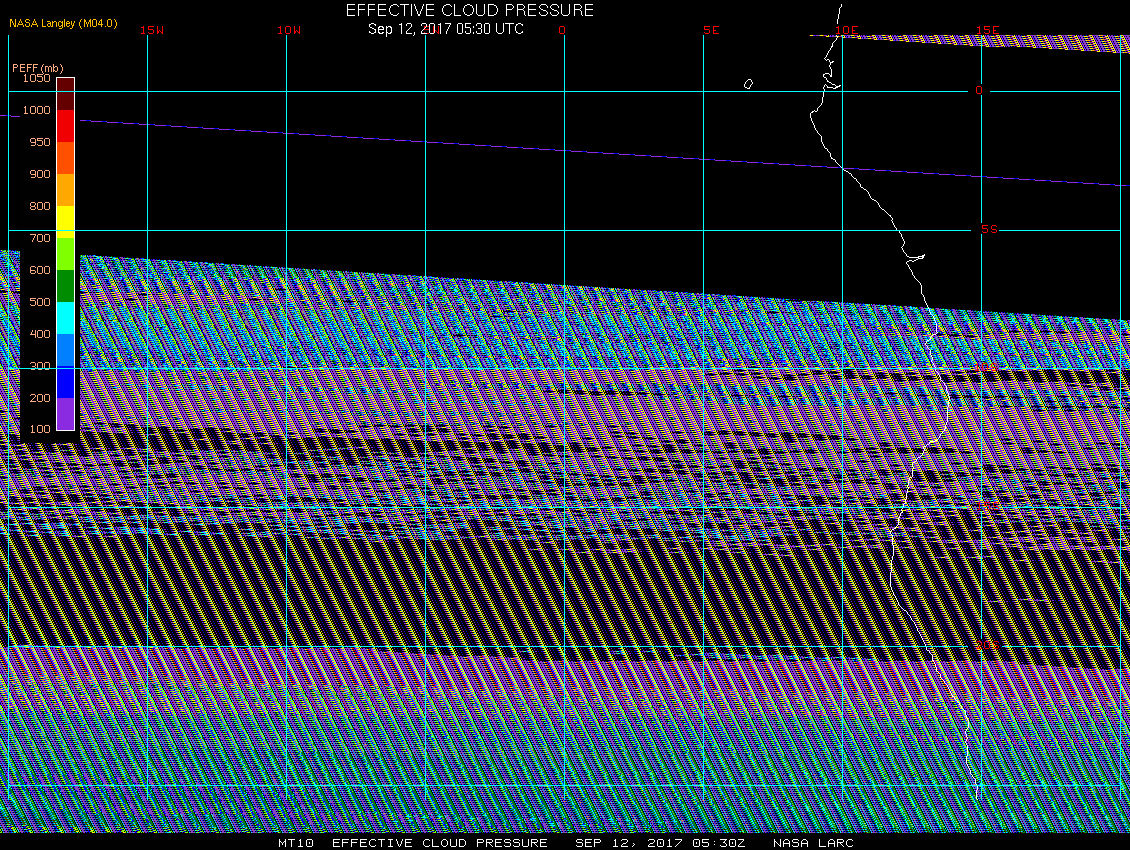Click the 600 value on legend

click(x=40, y=270)
